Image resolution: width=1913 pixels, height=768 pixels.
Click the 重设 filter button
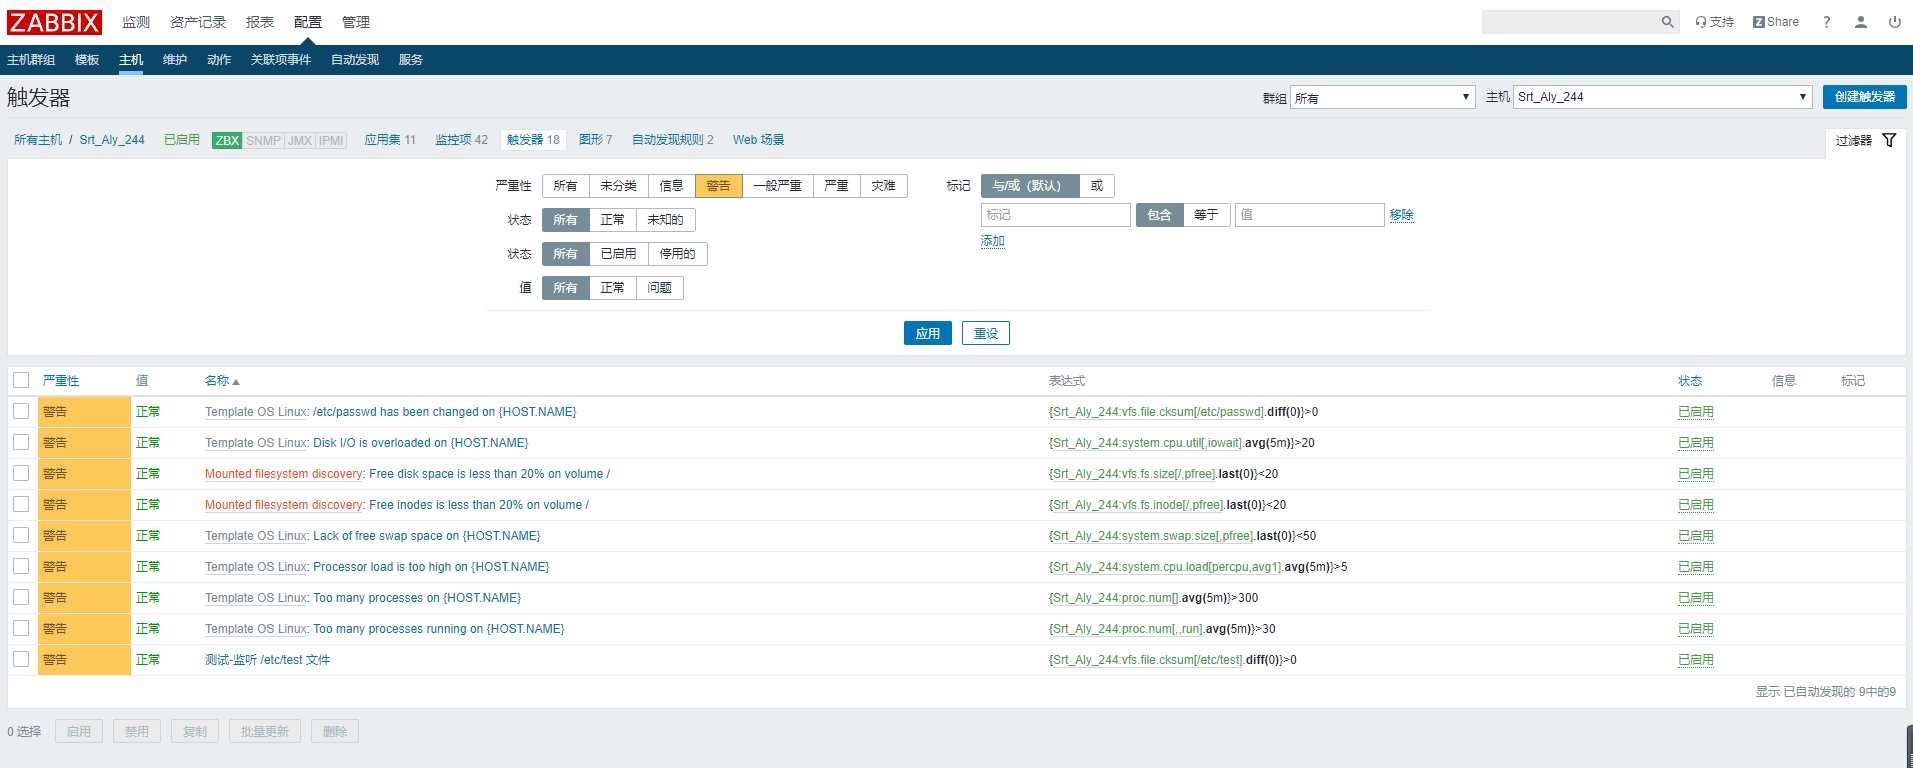tap(986, 333)
